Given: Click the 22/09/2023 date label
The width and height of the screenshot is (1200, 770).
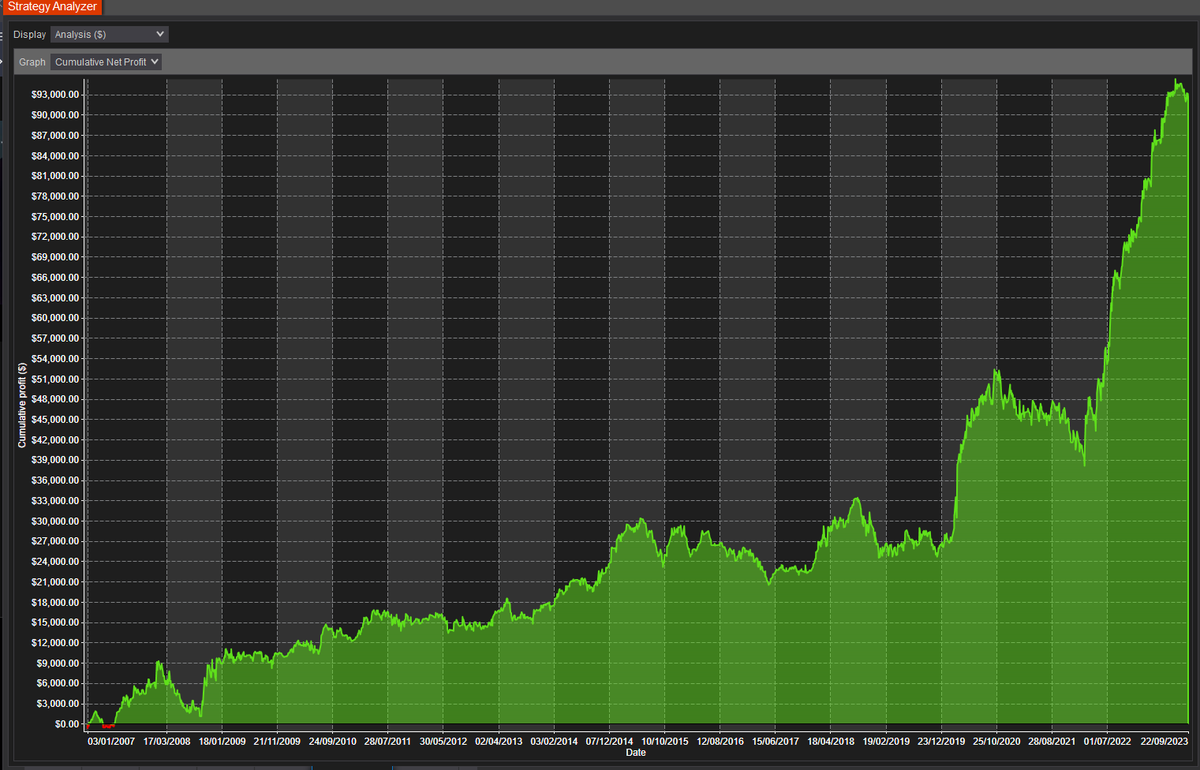Looking at the screenshot, I should click(1162, 741).
